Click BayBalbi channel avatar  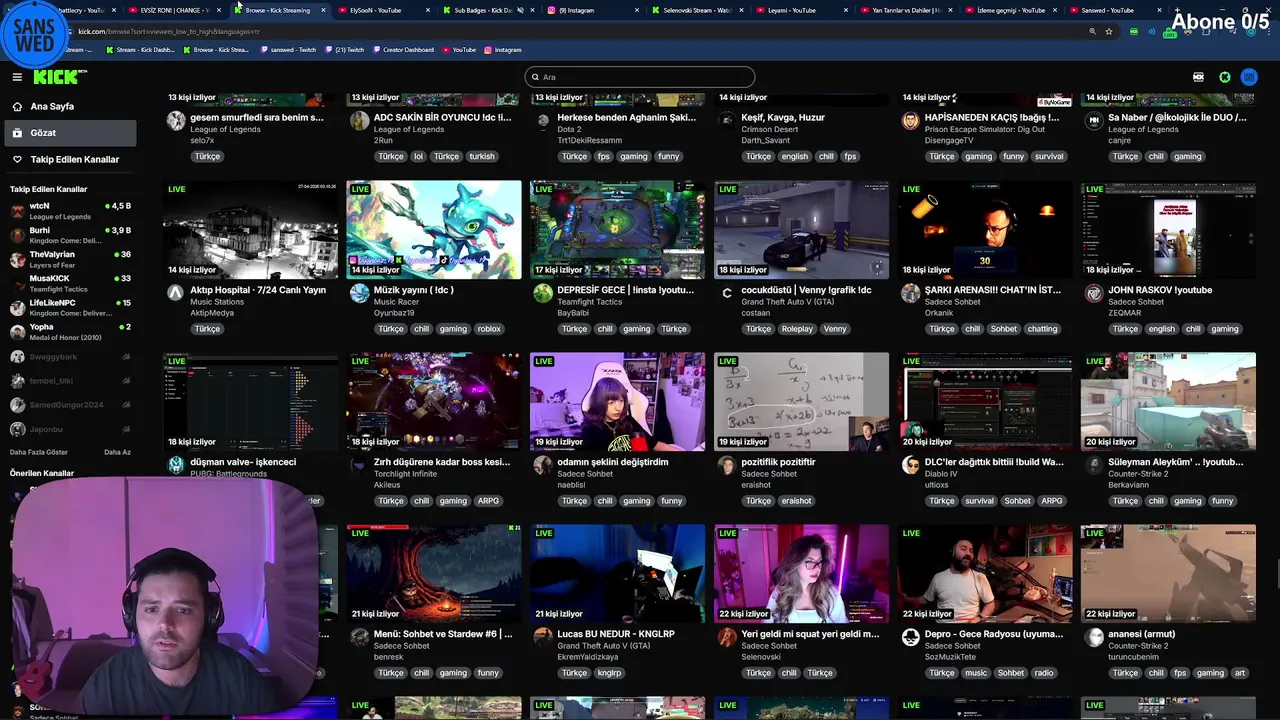(543, 293)
